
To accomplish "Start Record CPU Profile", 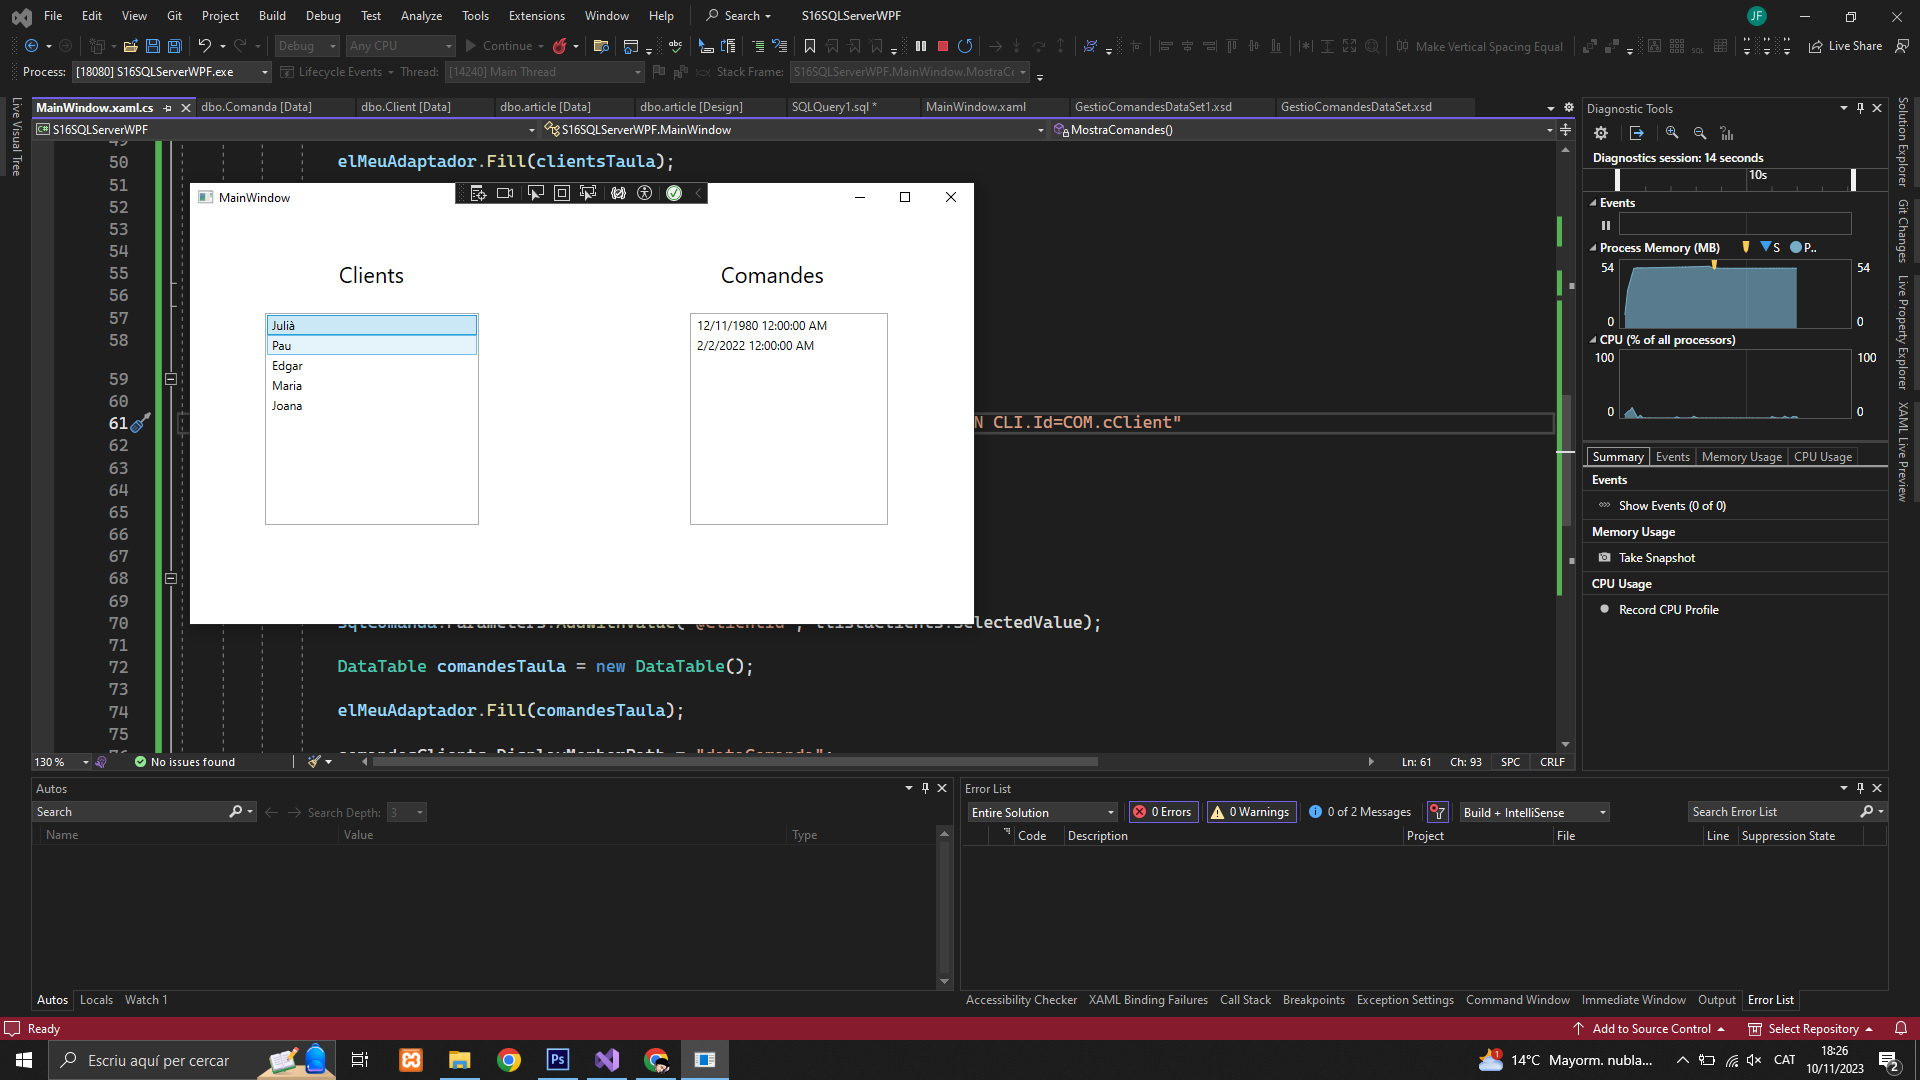I will point(1668,610).
